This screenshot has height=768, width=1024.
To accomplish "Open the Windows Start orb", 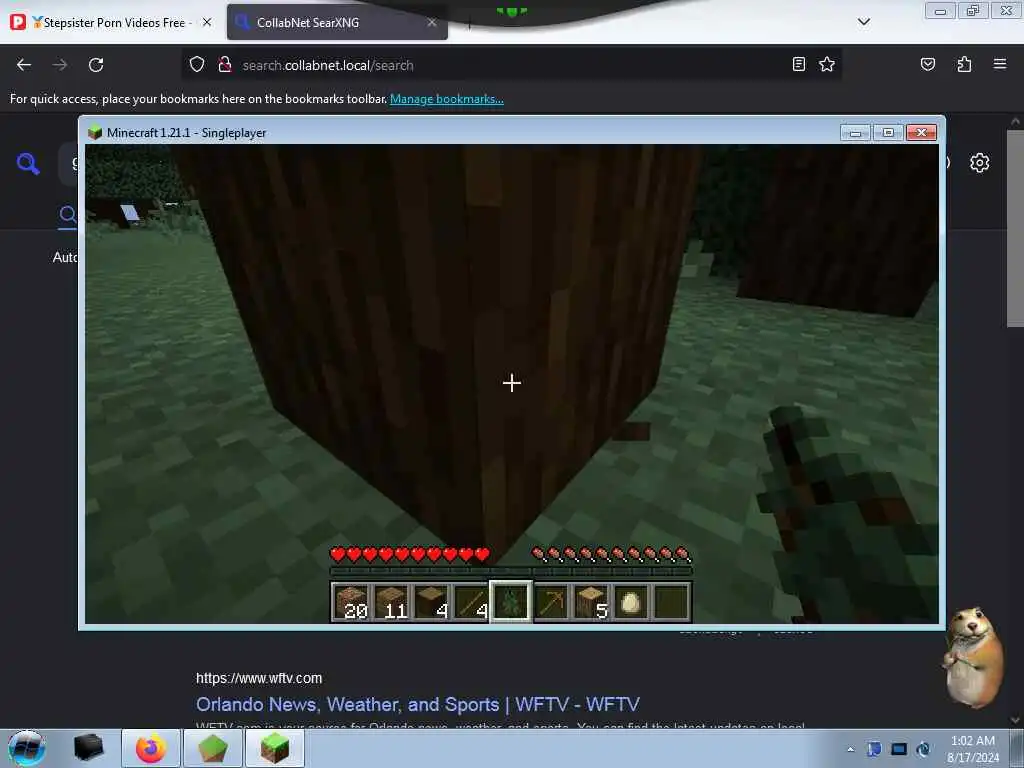I will (x=26, y=748).
